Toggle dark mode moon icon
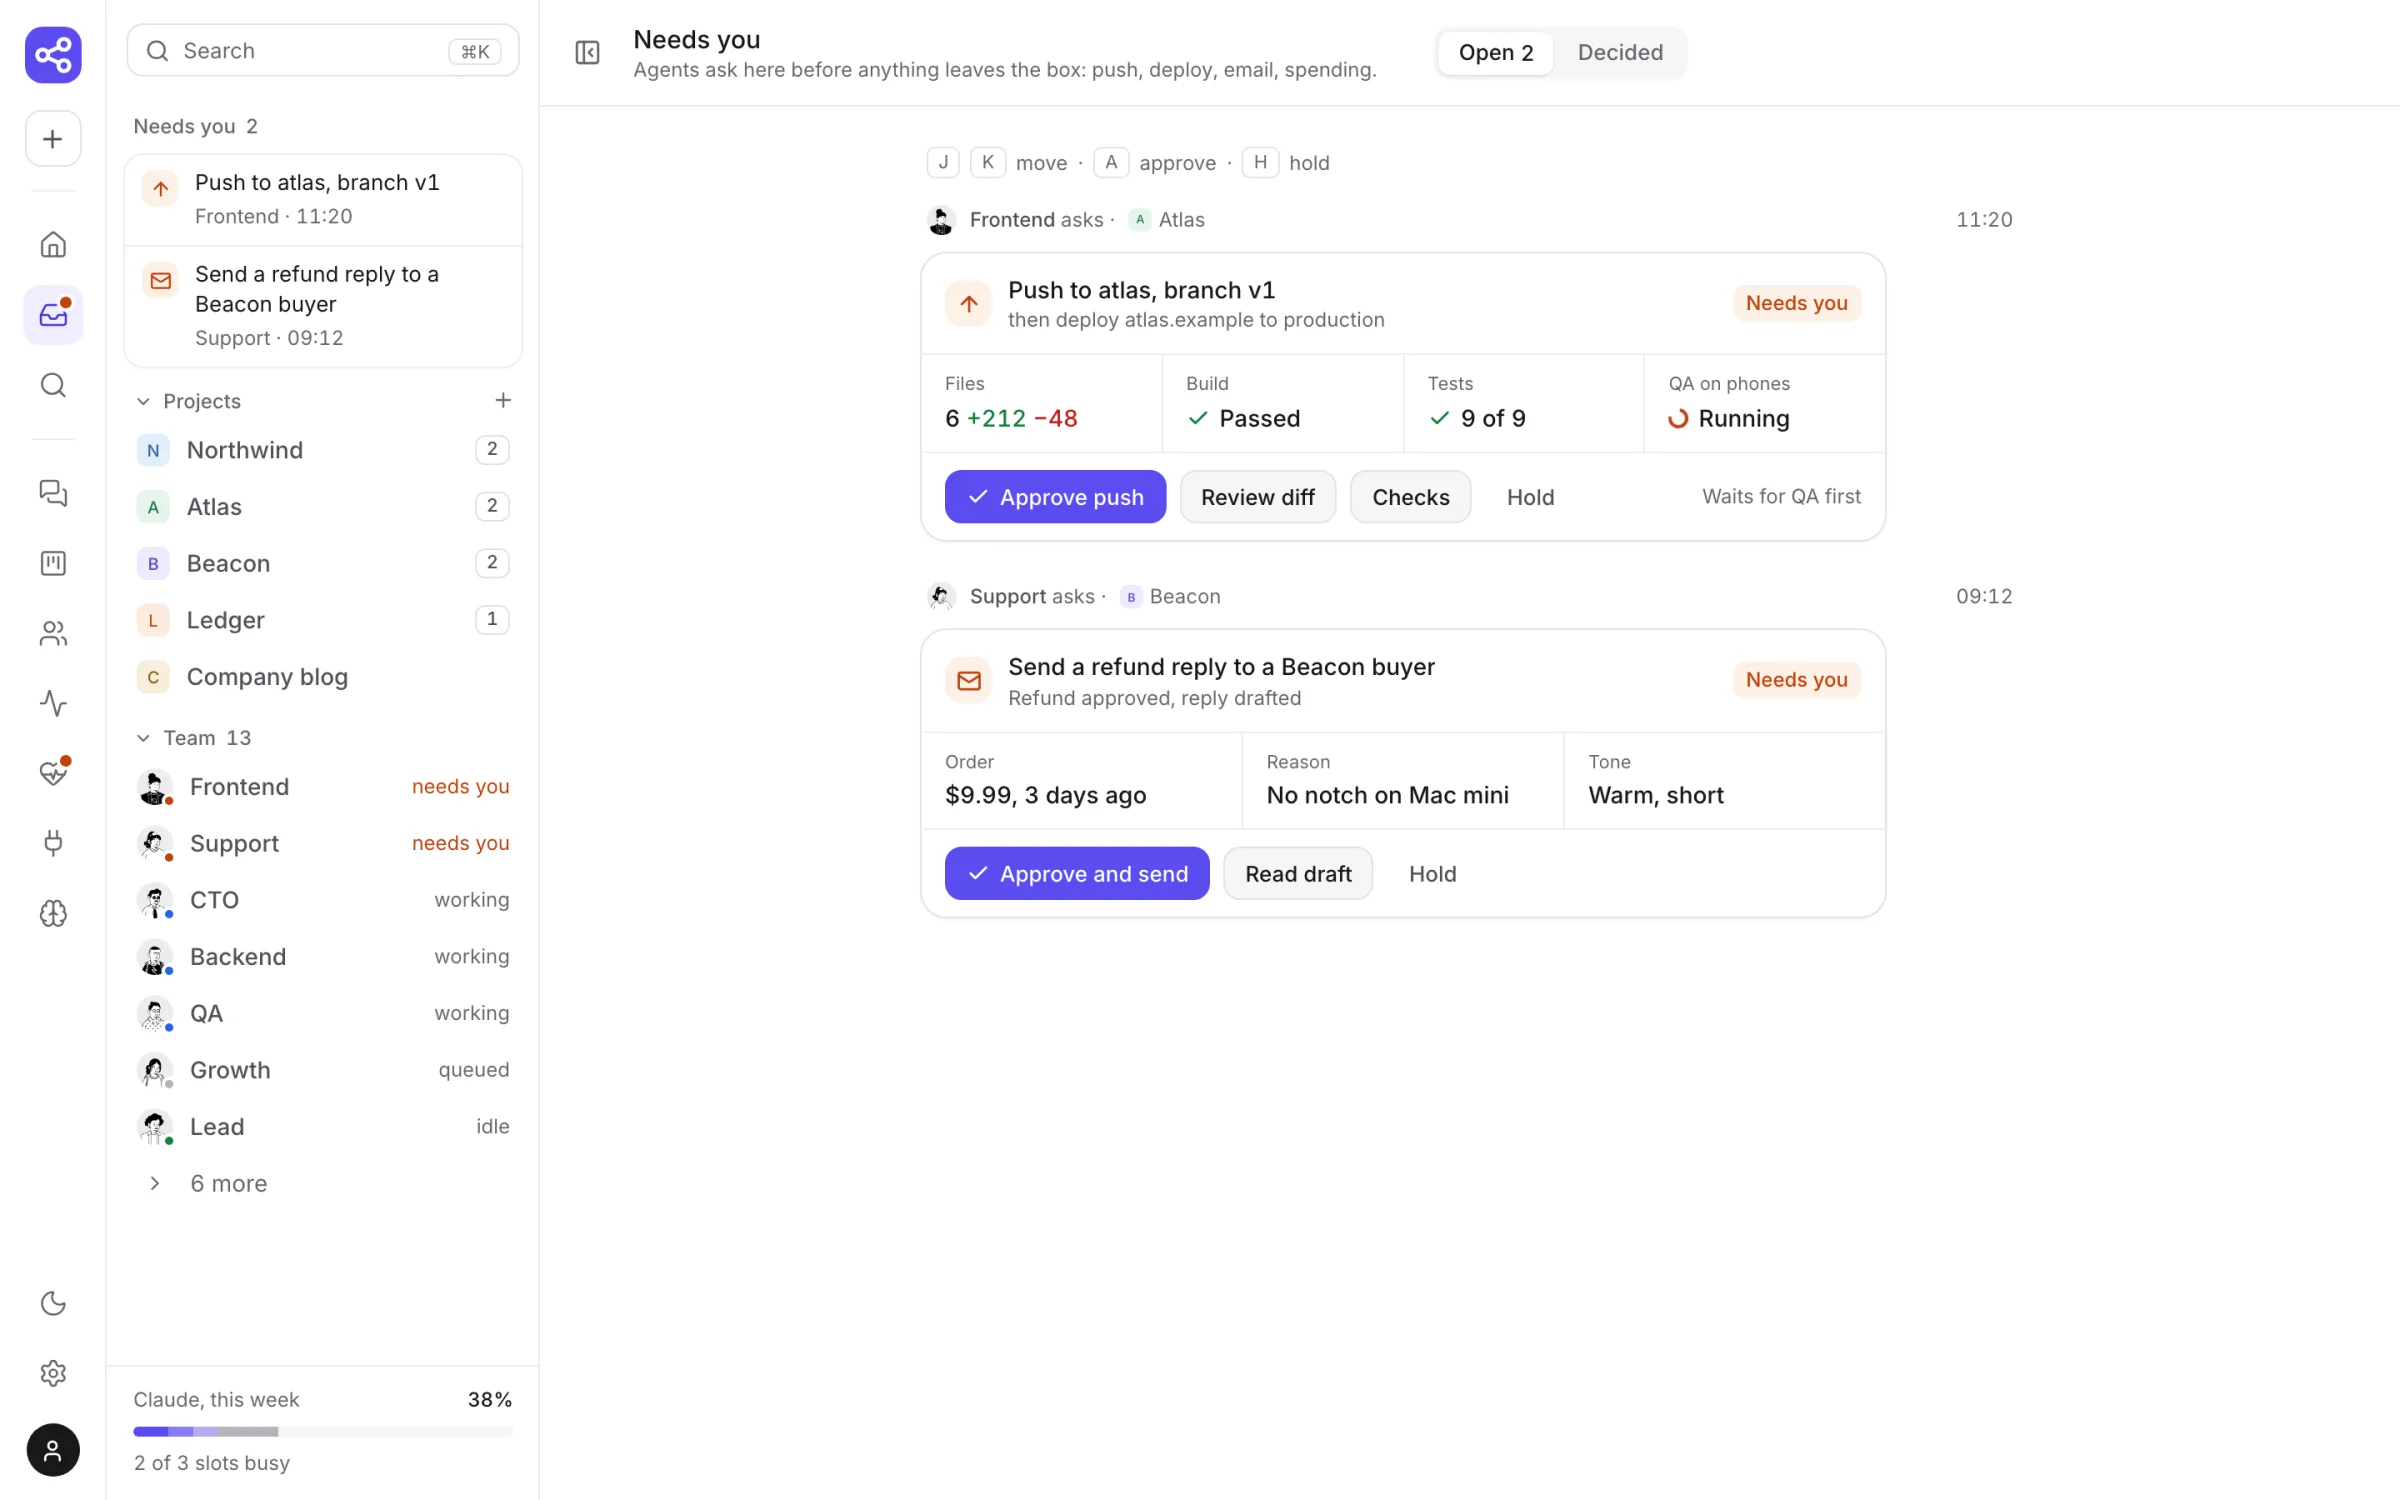2400x1500 pixels. click(53, 1303)
